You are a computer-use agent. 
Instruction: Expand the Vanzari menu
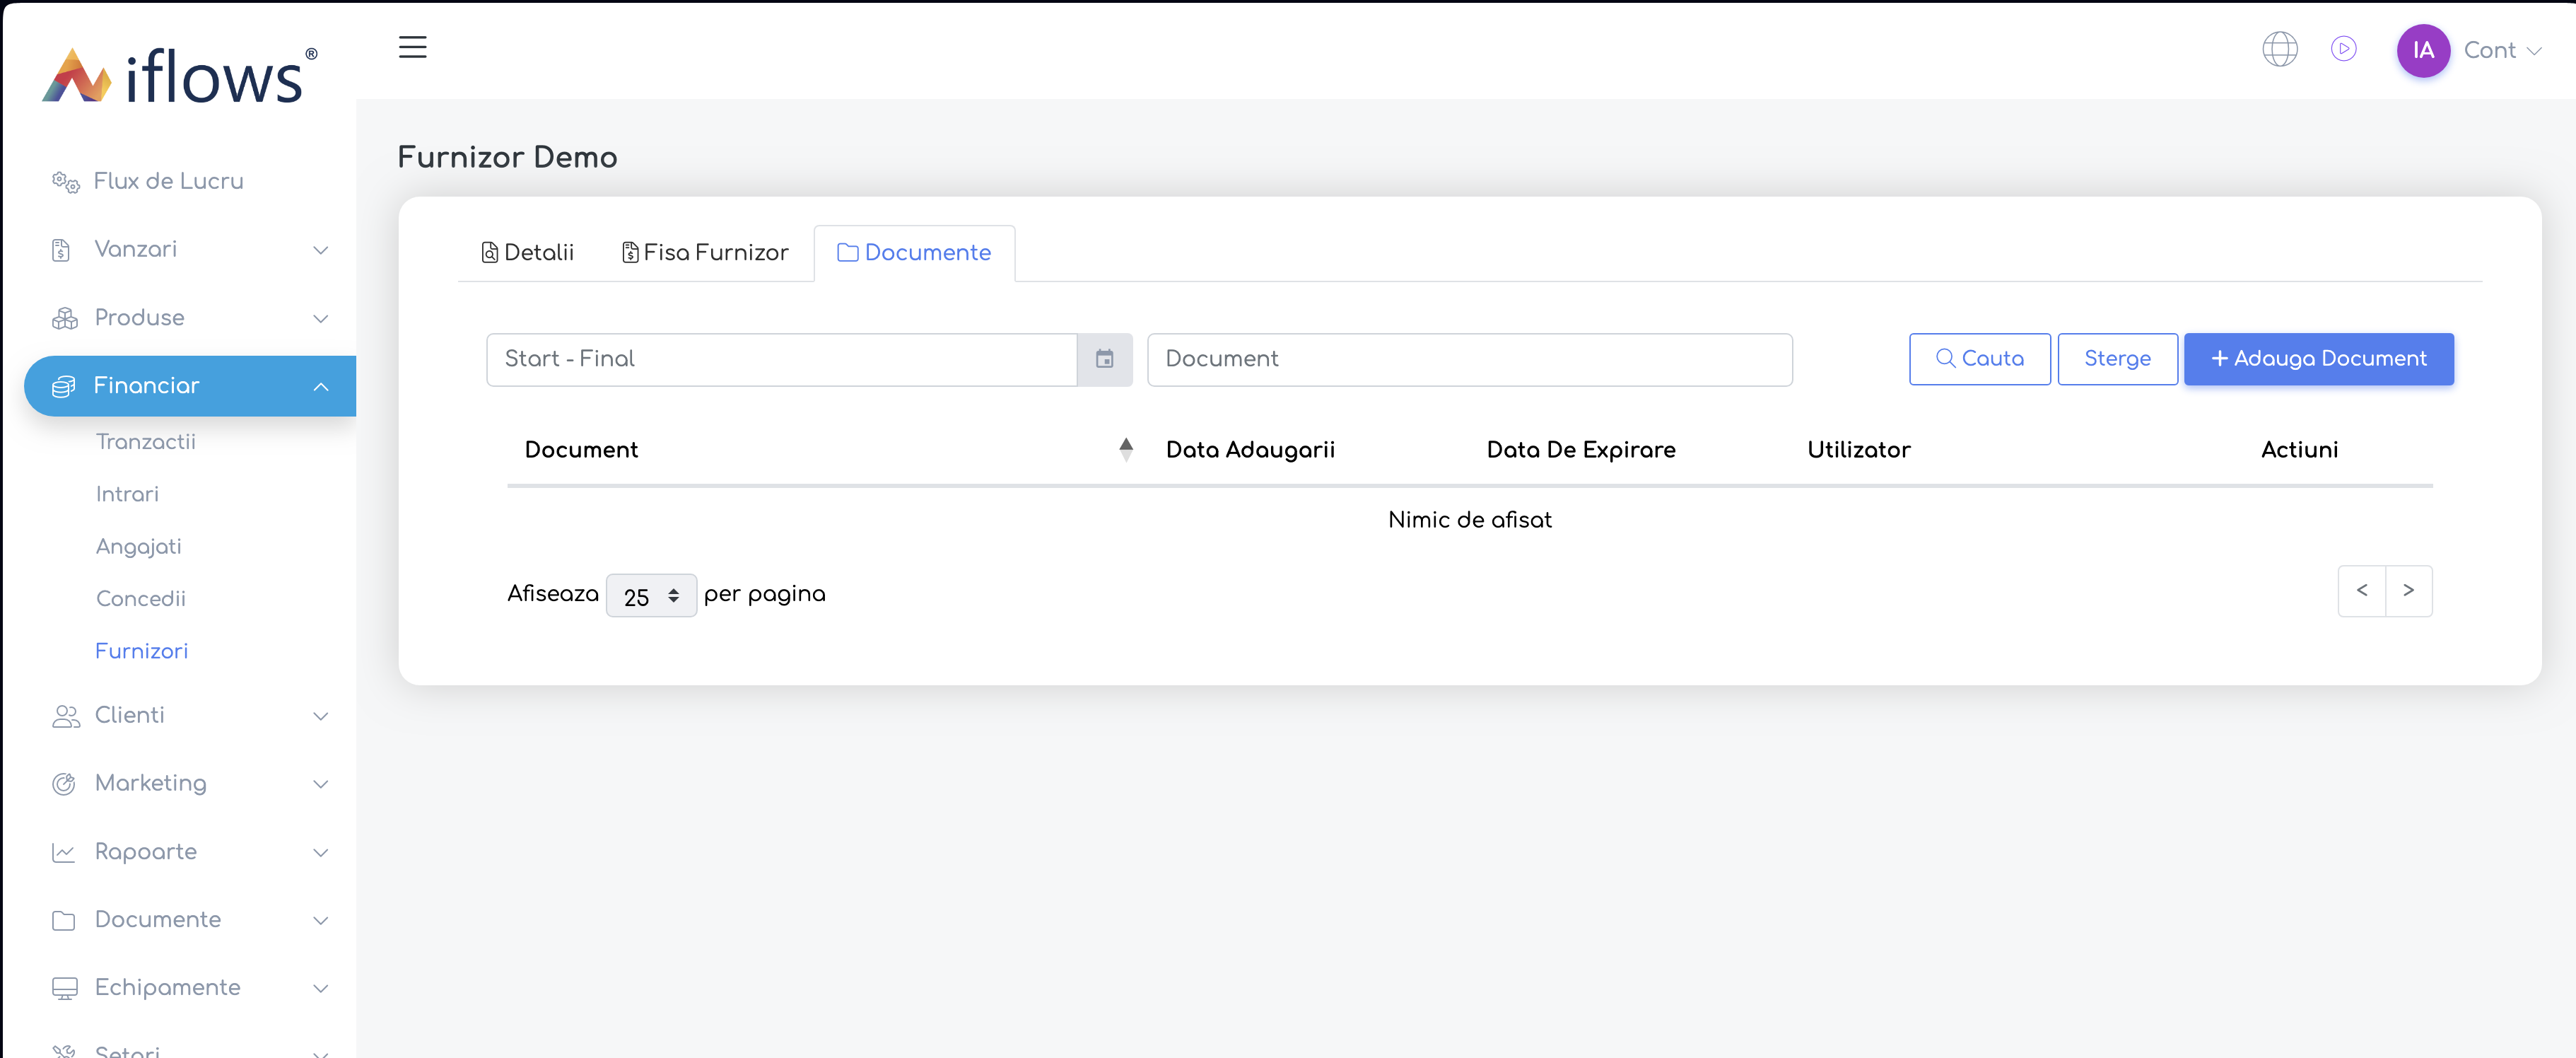tap(190, 249)
